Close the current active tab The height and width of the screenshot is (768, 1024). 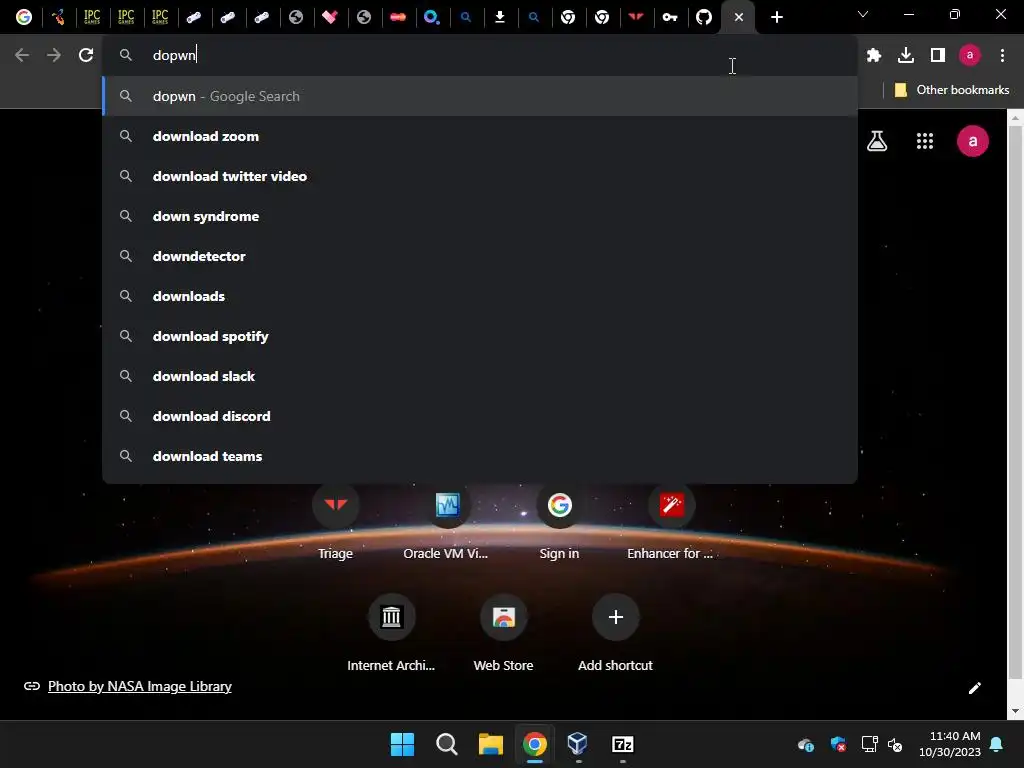[739, 17]
